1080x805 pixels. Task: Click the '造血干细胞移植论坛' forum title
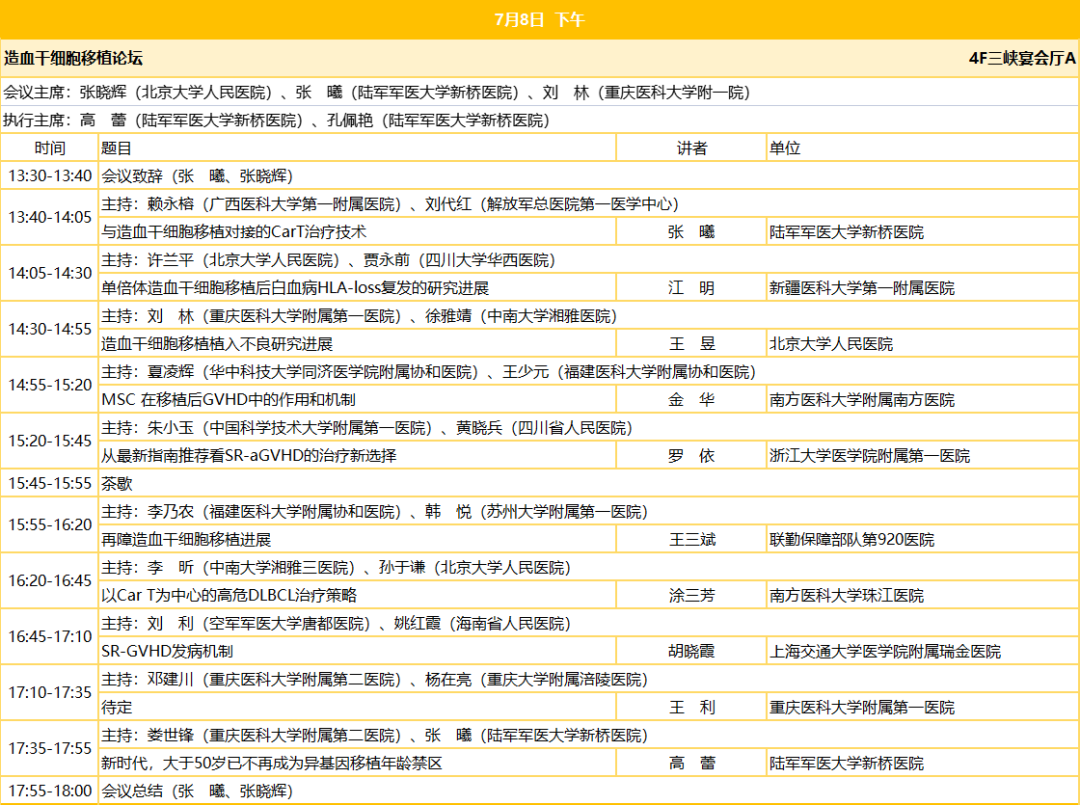click(73, 59)
